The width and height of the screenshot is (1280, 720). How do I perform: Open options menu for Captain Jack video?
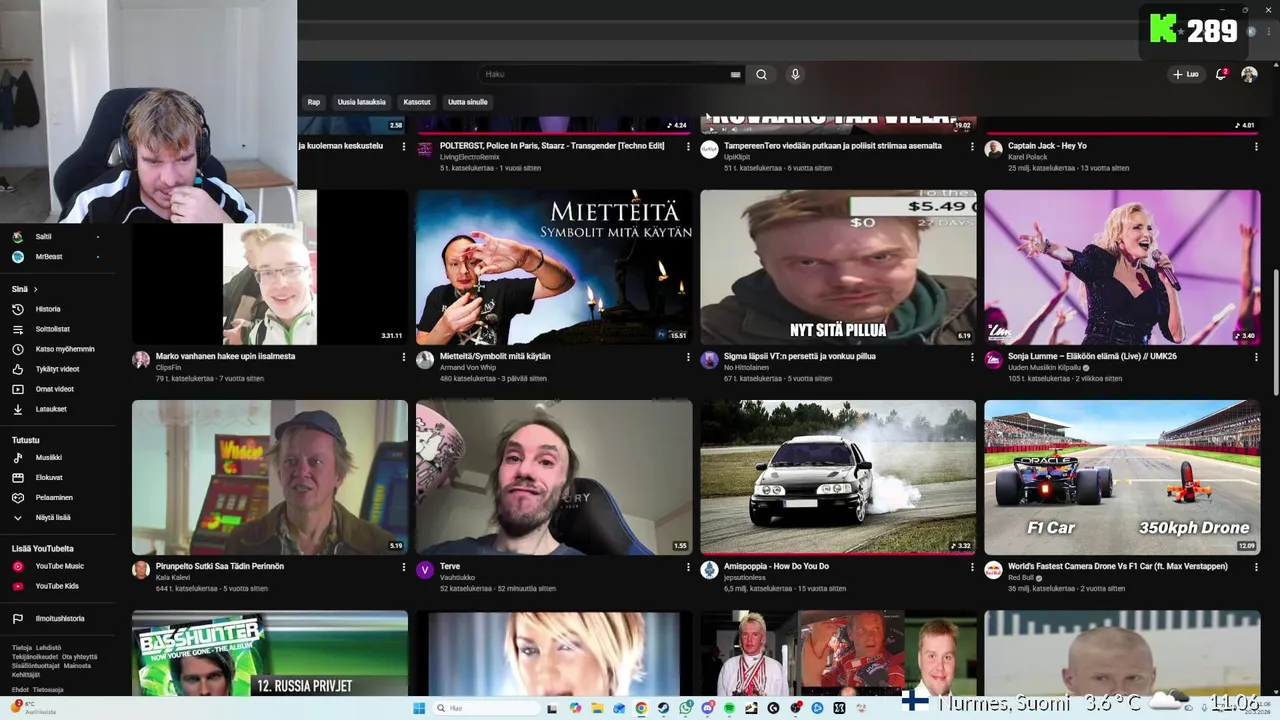tap(1256, 147)
